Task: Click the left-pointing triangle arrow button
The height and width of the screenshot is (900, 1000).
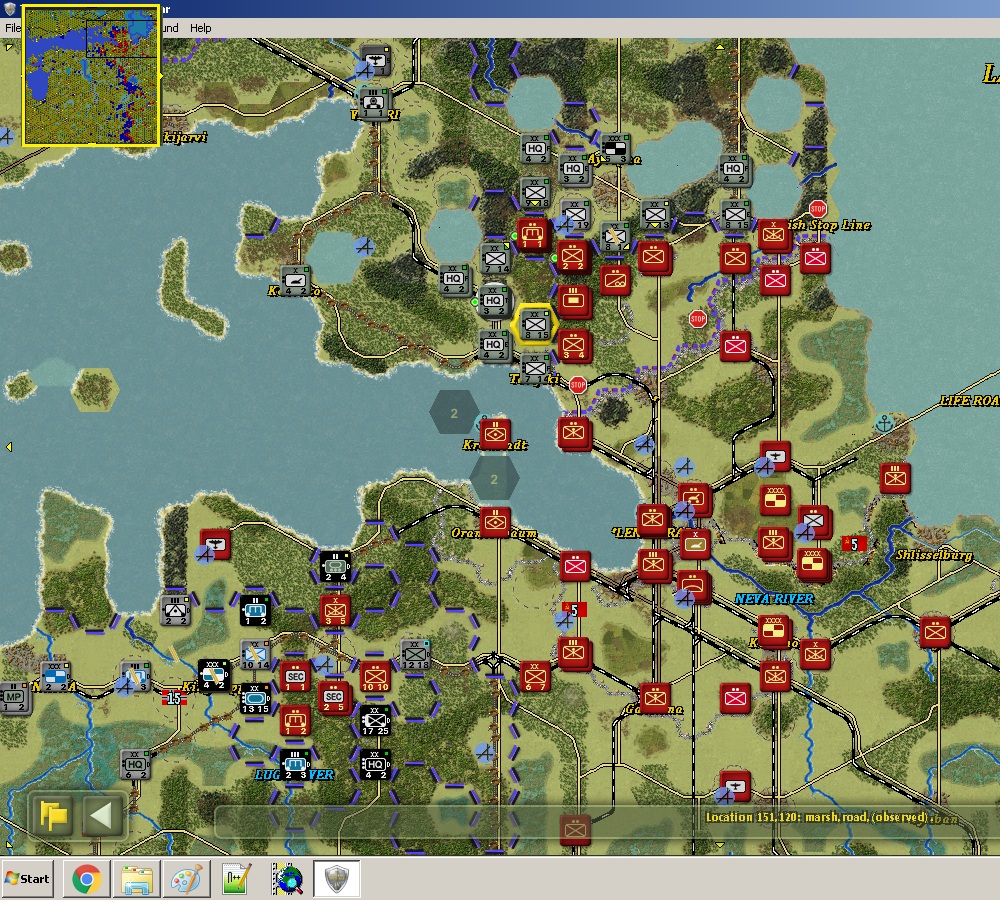Action: pyautogui.click(x=102, y=815)
